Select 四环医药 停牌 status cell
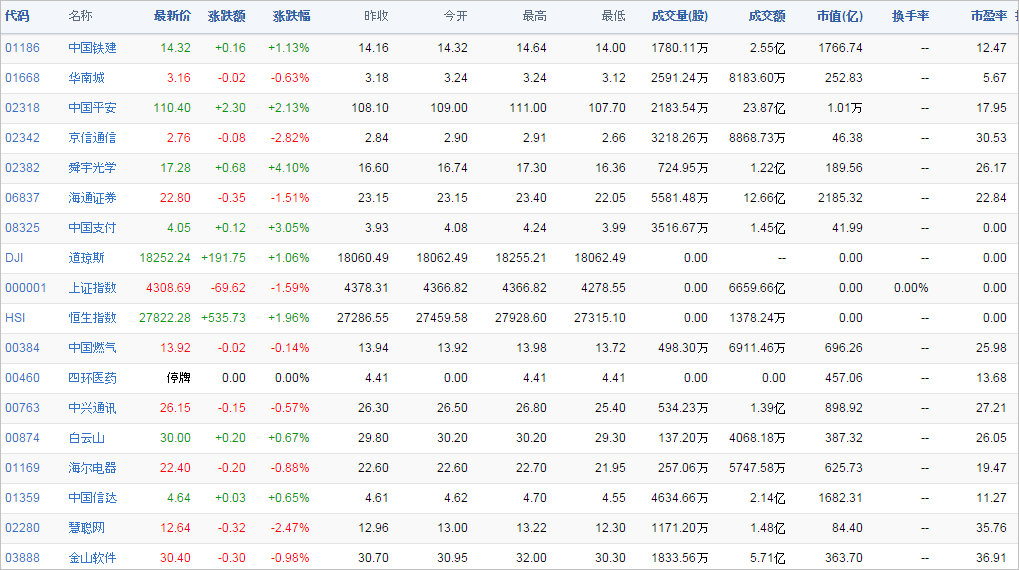 [179, 378]
